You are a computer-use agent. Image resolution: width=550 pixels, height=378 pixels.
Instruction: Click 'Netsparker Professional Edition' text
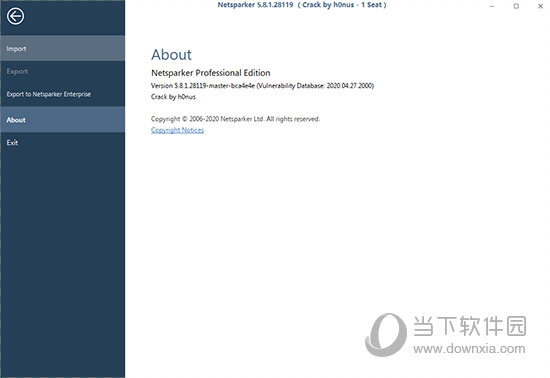tap(210, 73)
